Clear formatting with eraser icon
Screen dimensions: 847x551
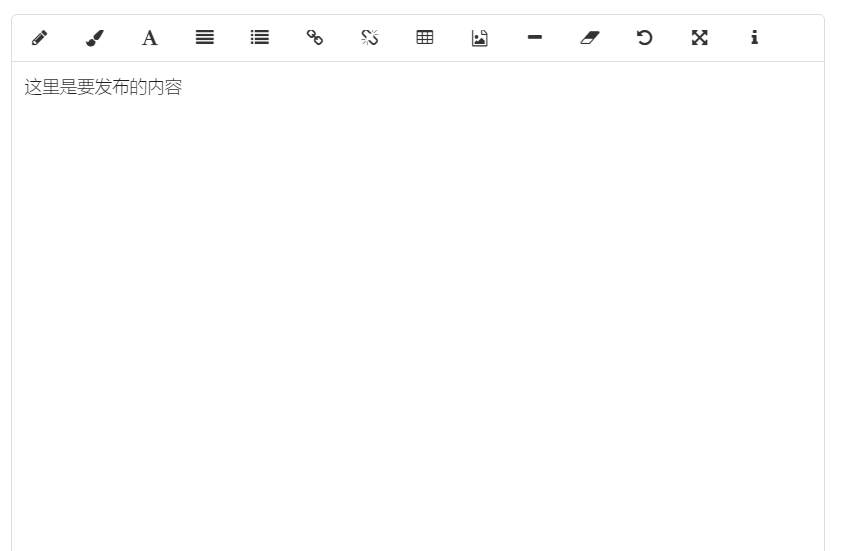pyautogui.click(x=590, y=38)
